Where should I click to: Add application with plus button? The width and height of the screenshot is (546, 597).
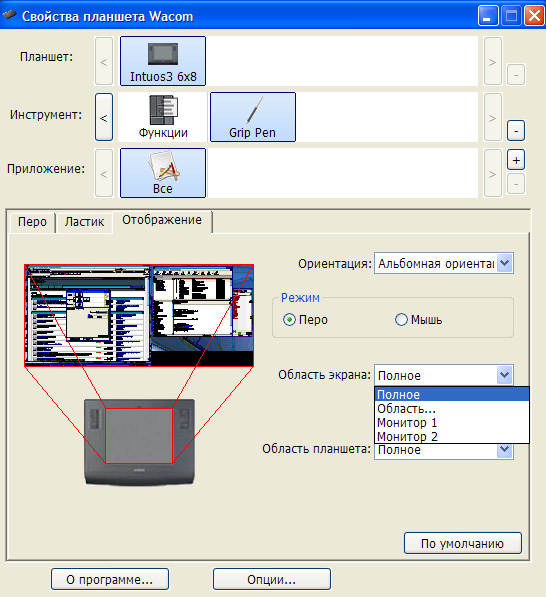(516, 160)
